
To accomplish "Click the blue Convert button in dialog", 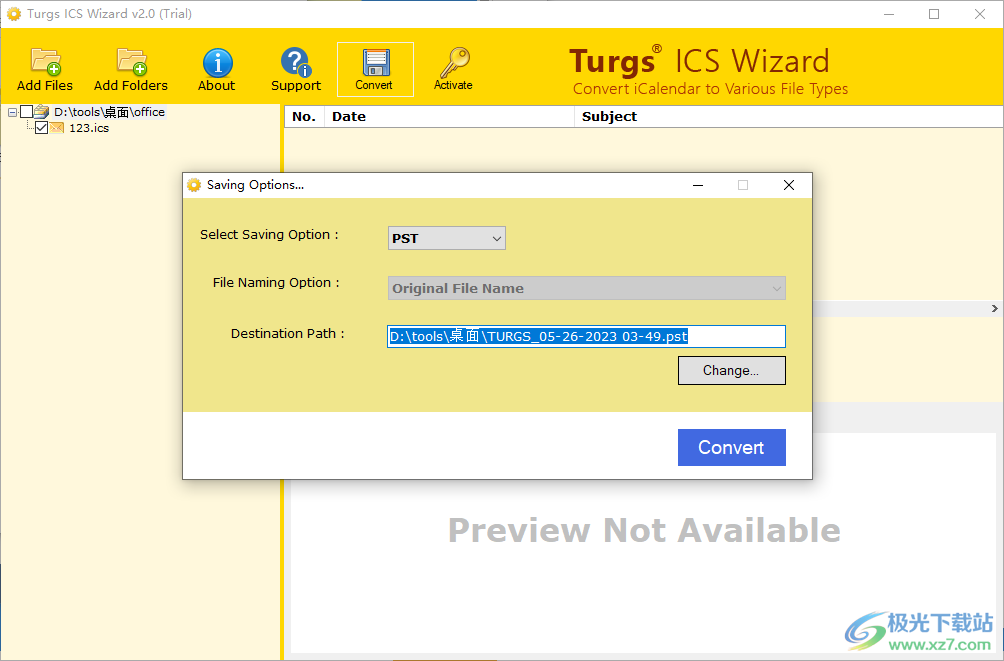I will tap(731, 447).
